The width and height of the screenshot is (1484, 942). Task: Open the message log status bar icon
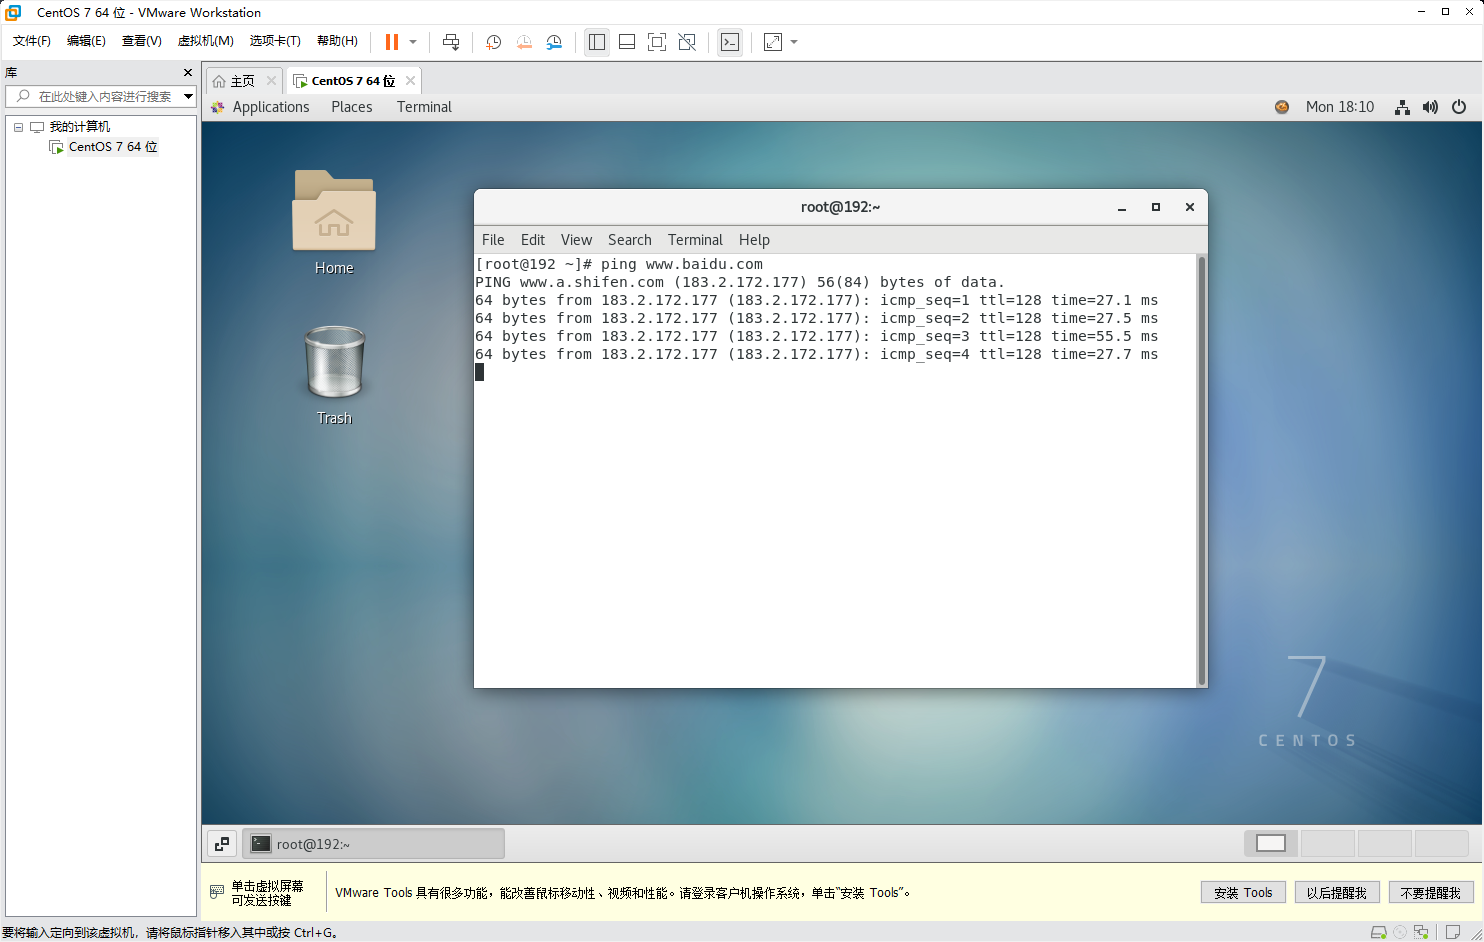click(1453, 932)
